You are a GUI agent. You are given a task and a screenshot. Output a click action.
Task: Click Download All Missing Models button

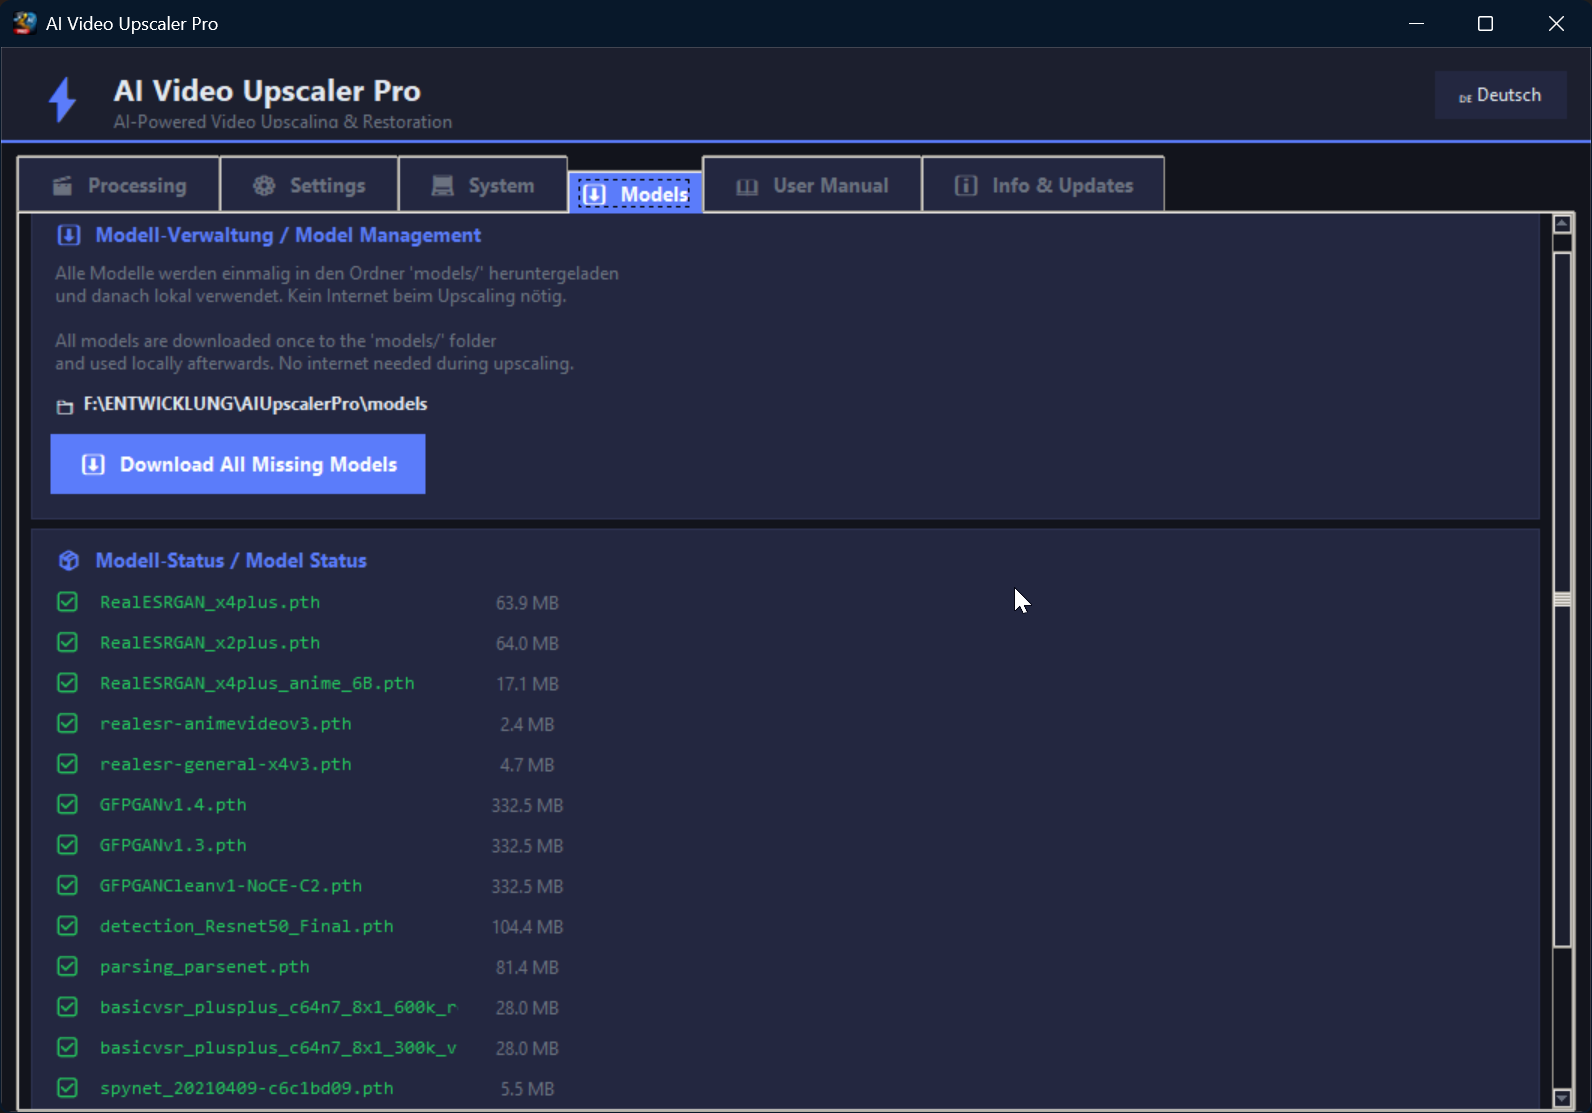(x=238, y=464)
